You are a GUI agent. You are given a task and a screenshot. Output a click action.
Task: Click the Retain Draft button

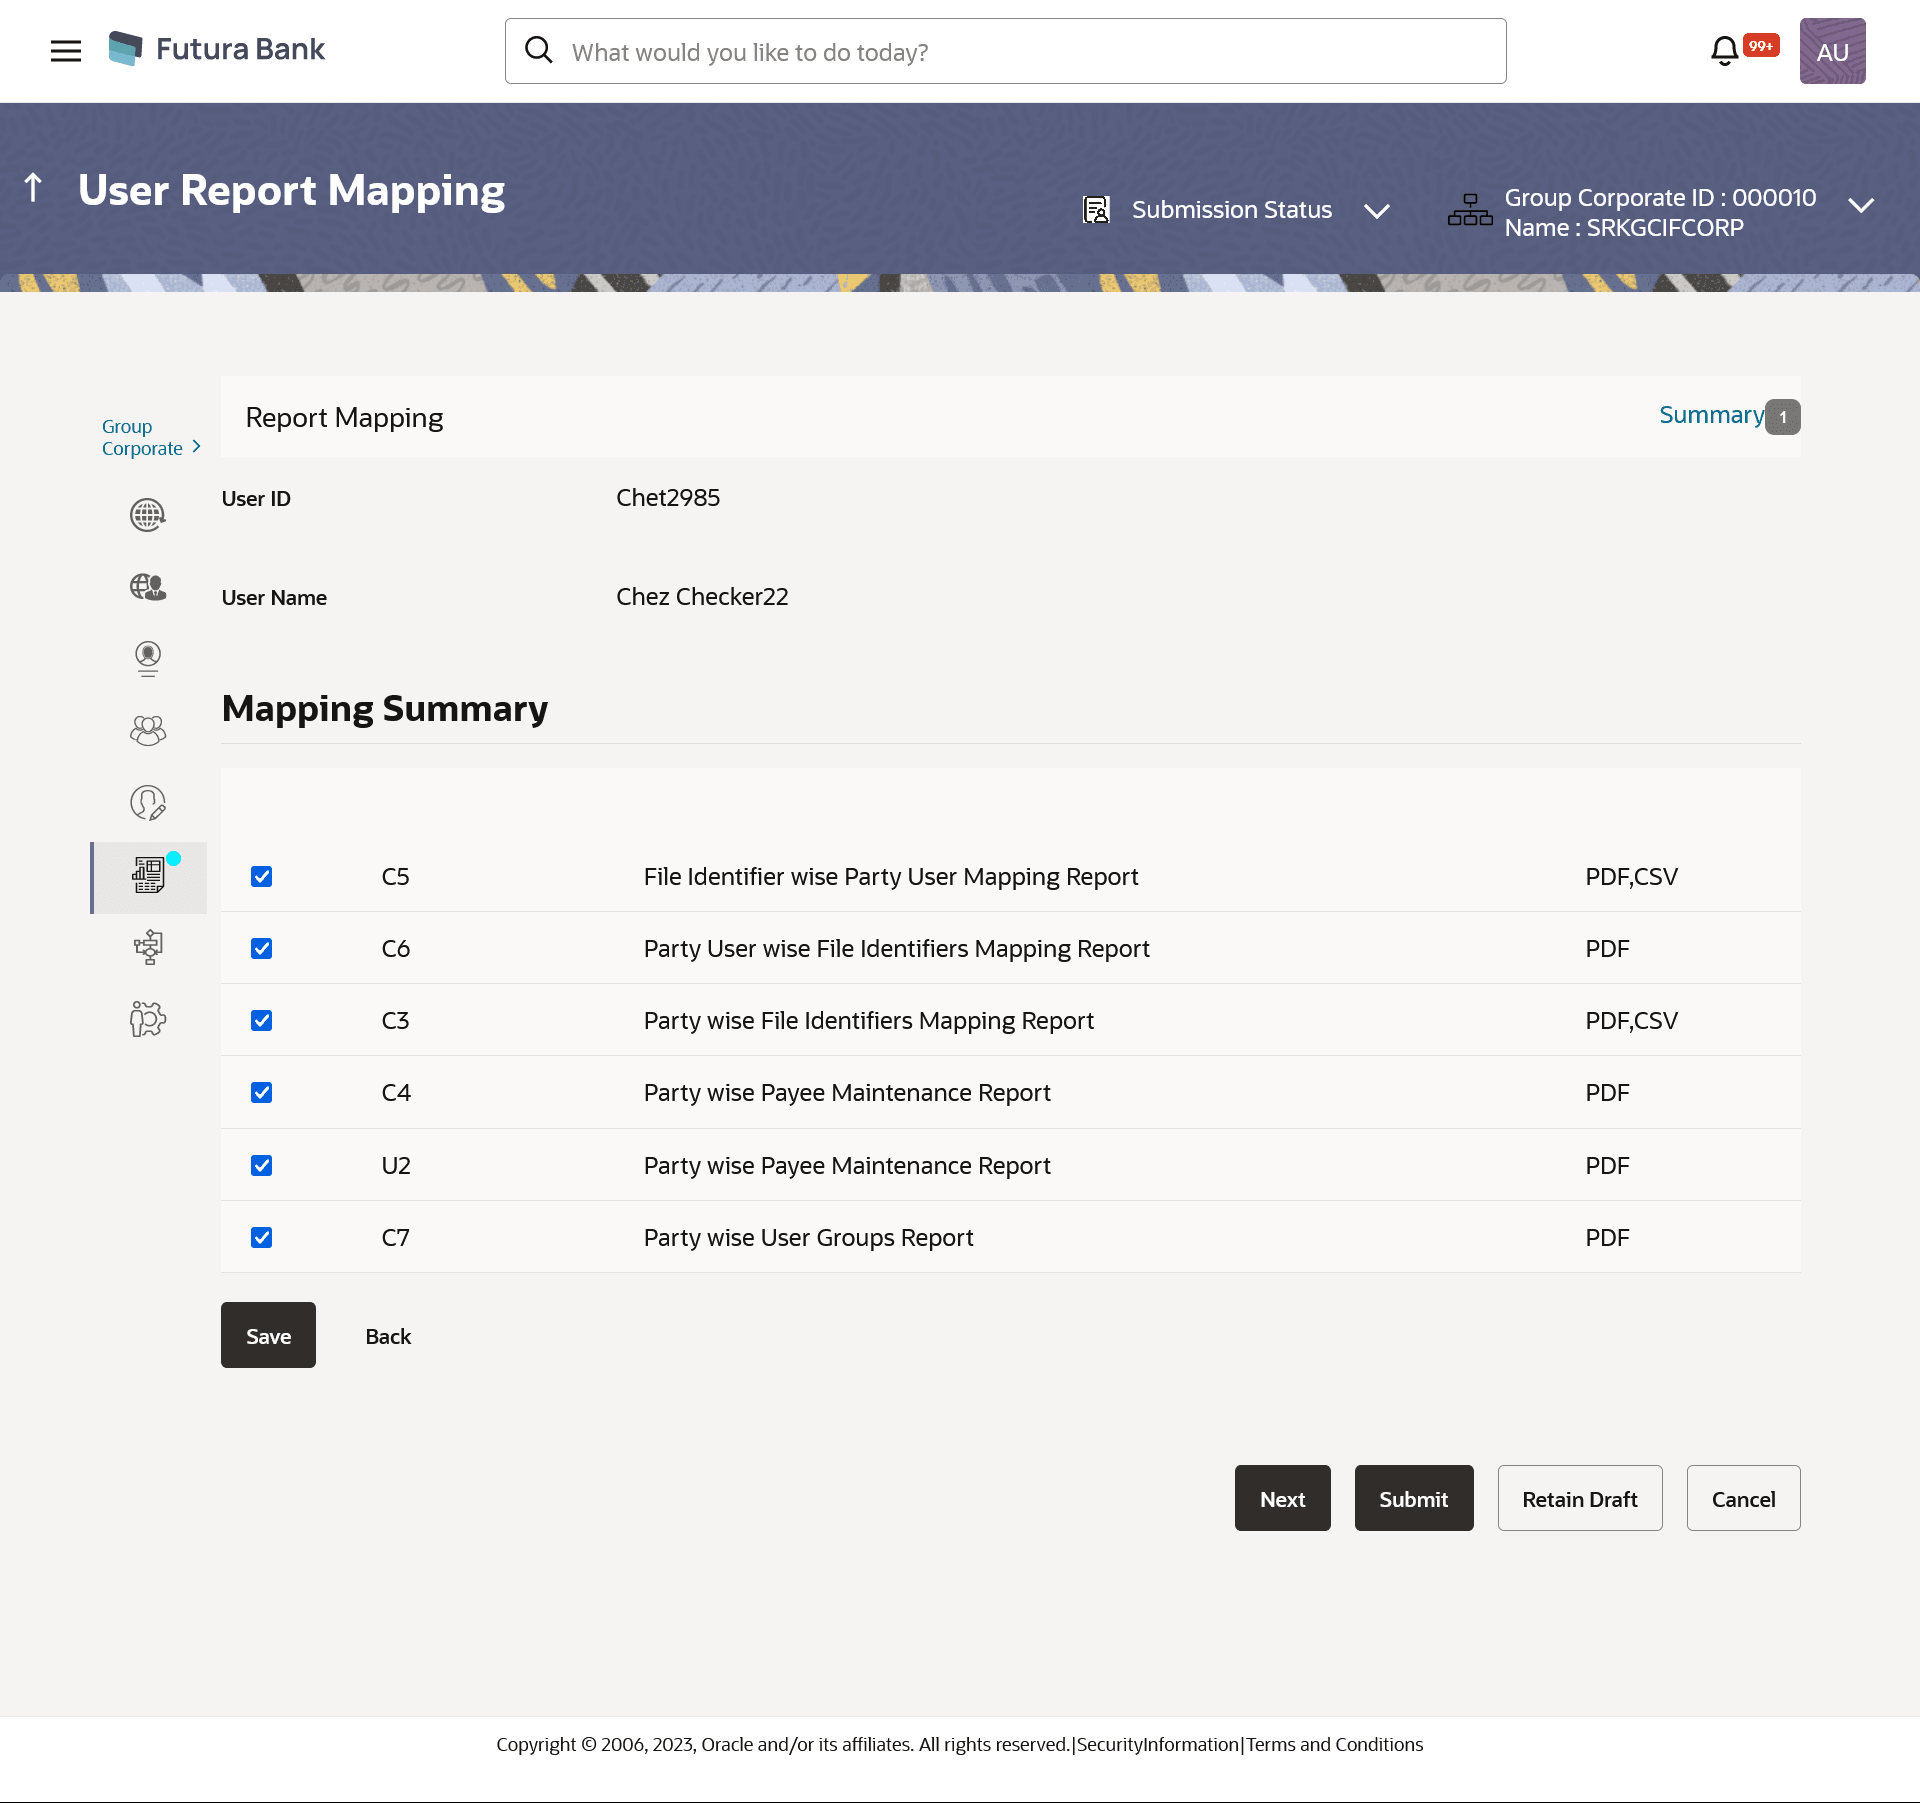(x=1579, y=1499)
